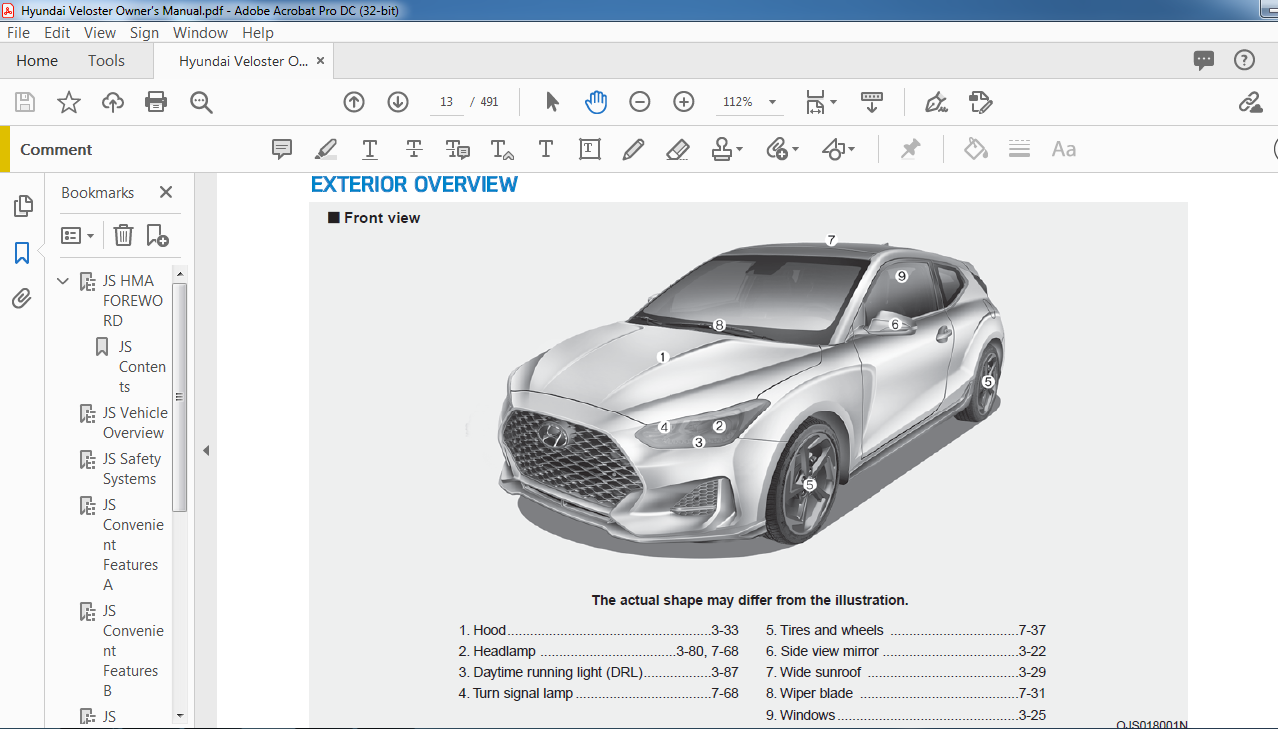Switch to the Home tab

point(37,61)
